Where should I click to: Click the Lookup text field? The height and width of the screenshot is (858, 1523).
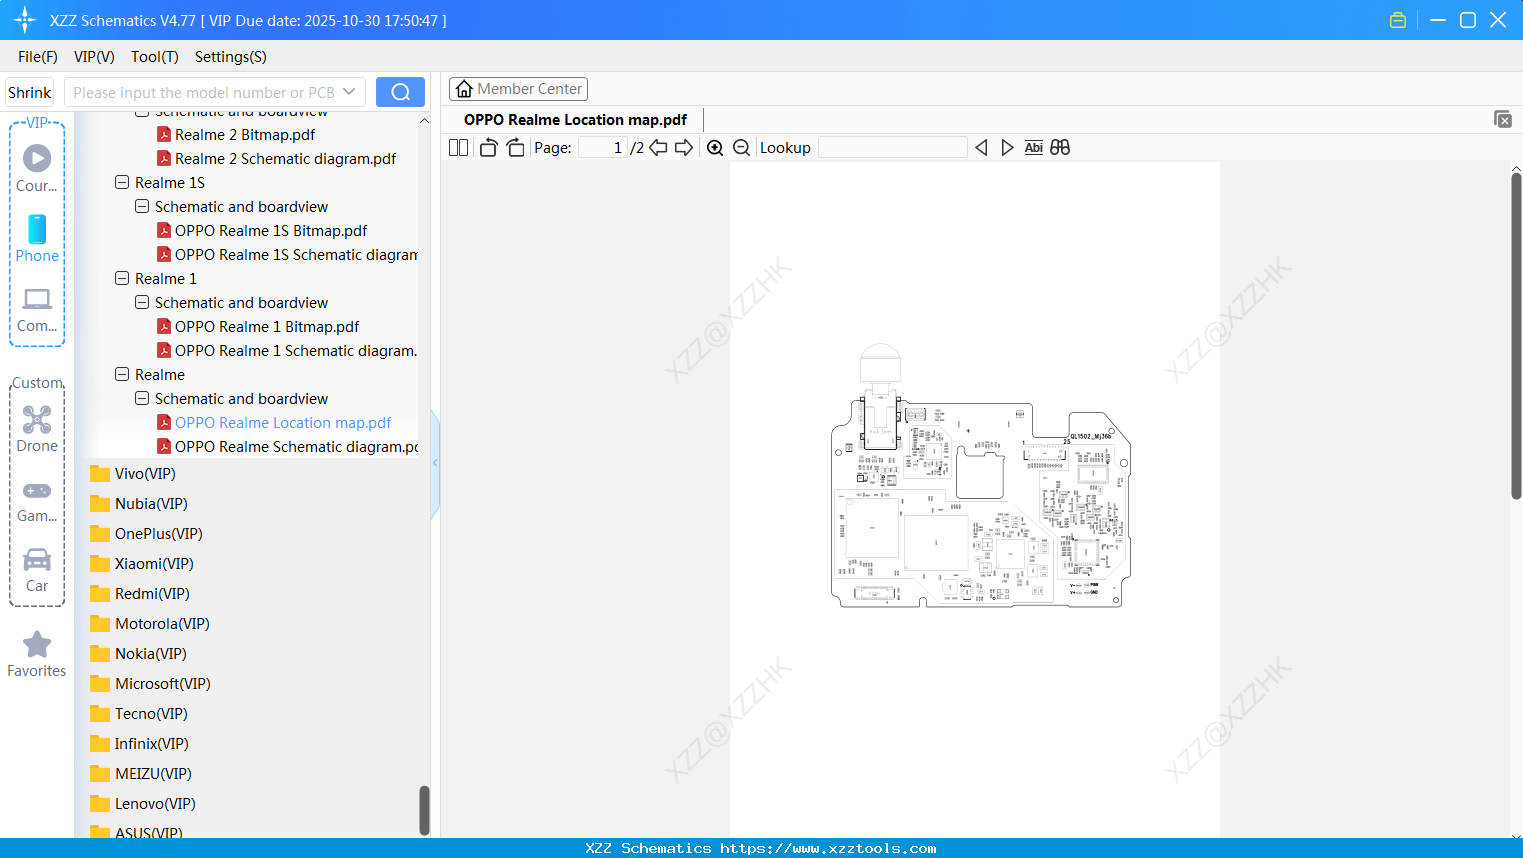893,148
